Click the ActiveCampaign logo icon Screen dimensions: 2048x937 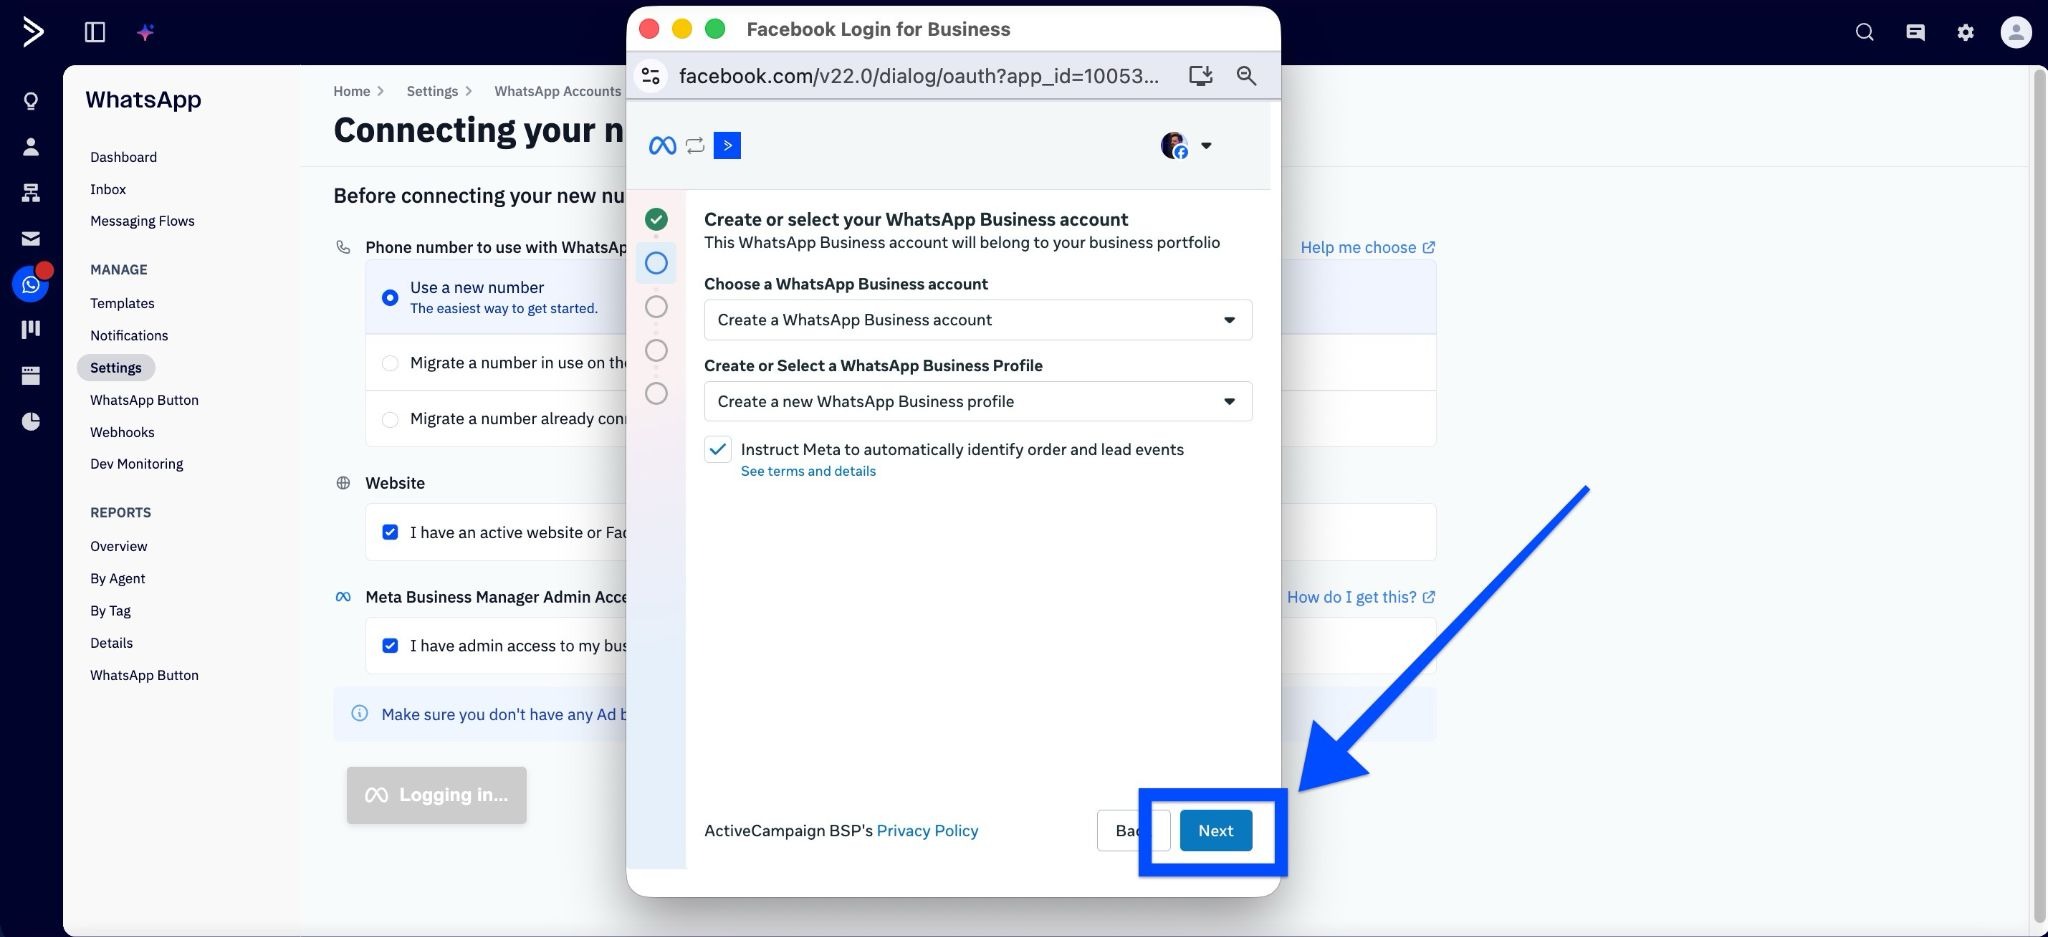32,32
